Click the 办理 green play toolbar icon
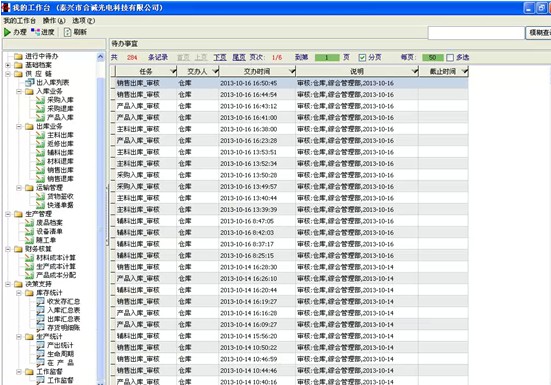 pyautogui.click(x=7, y=32)
